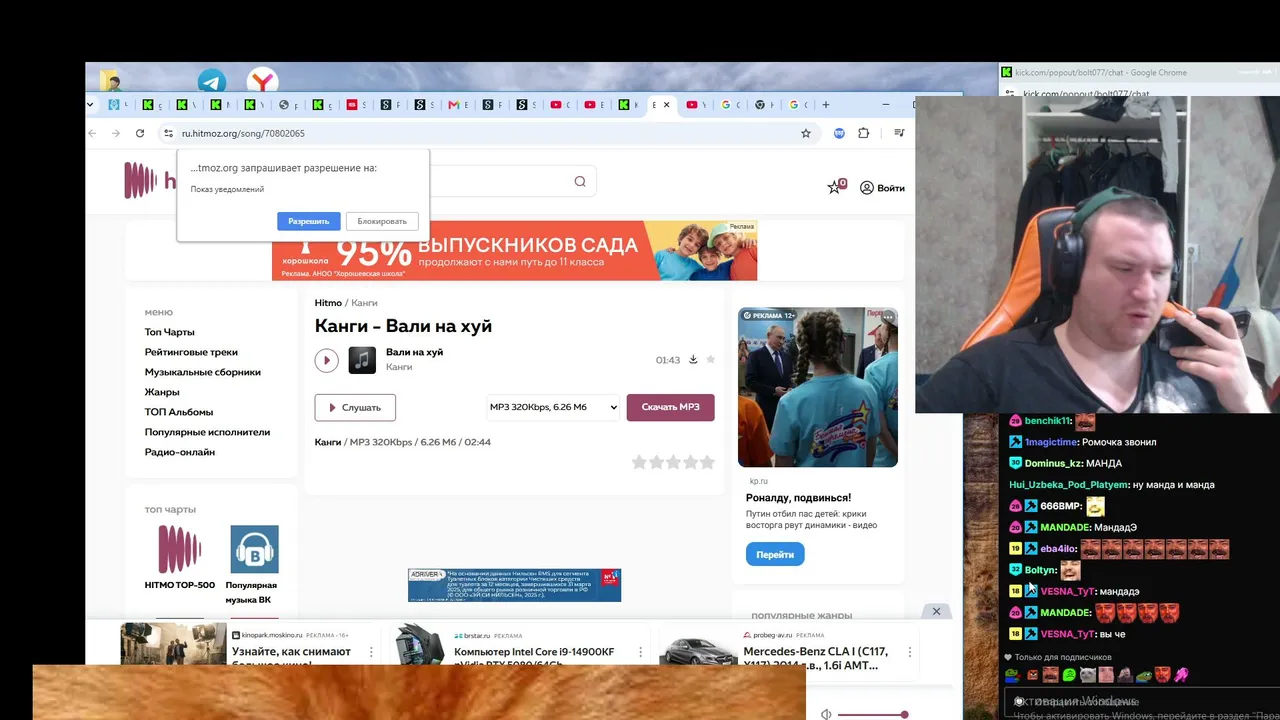Click Канги artist link above rating

328,442
